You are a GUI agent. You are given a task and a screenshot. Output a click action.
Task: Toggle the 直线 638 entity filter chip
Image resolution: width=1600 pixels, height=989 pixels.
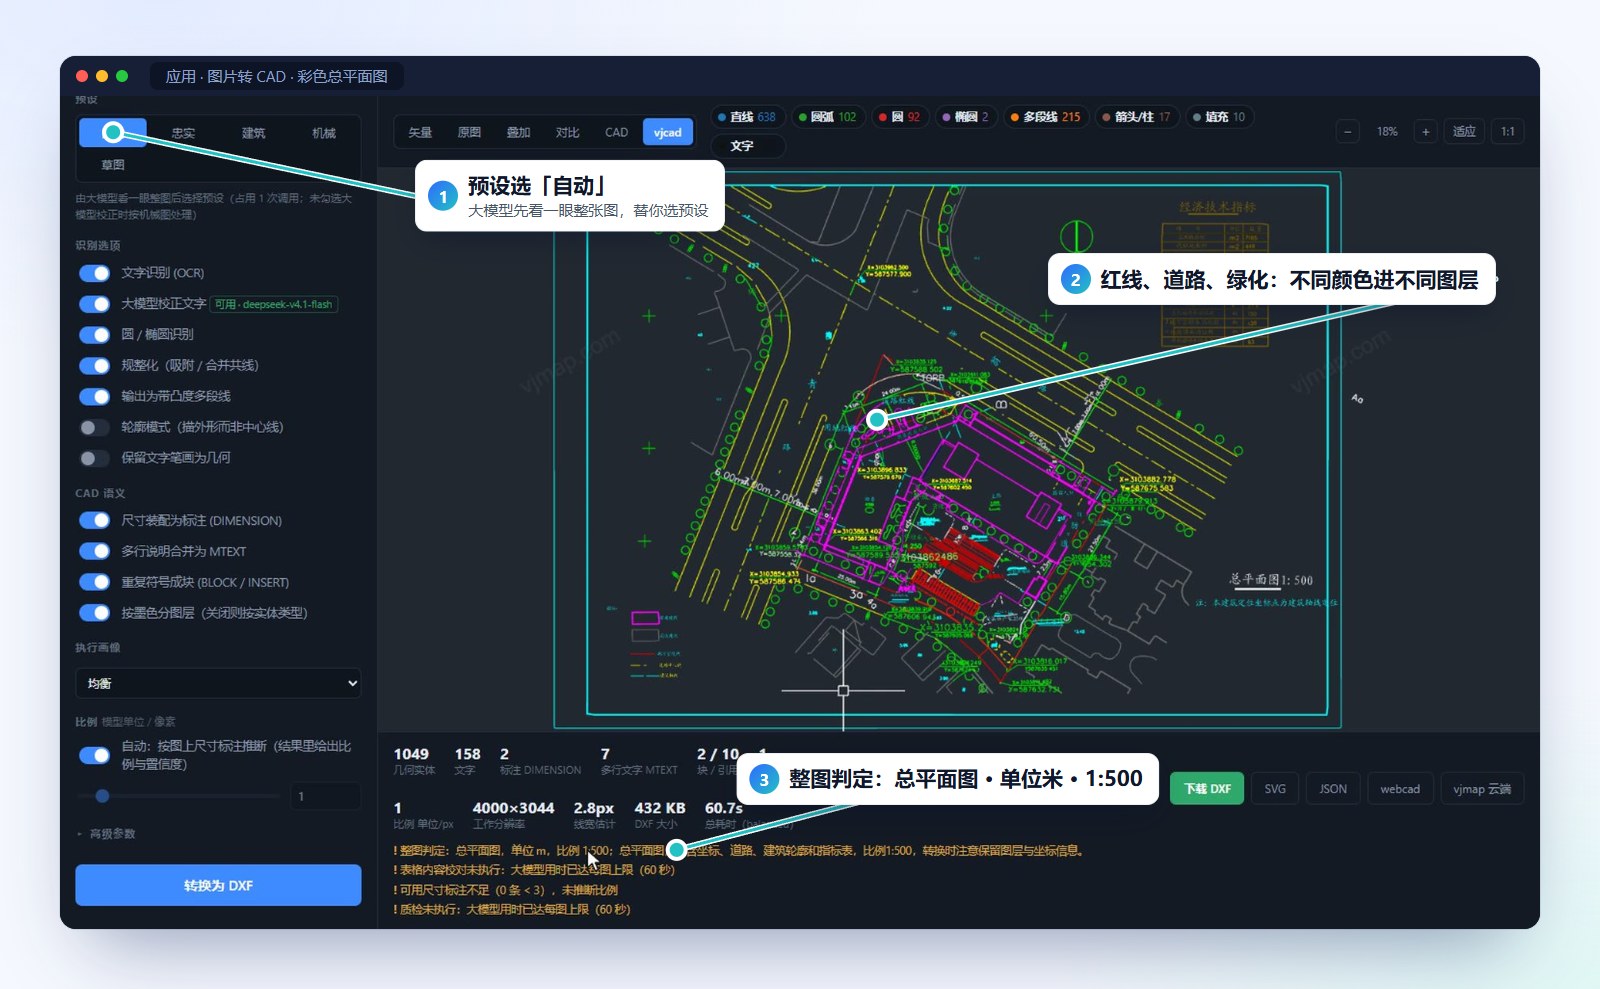(x=746, y=117)
